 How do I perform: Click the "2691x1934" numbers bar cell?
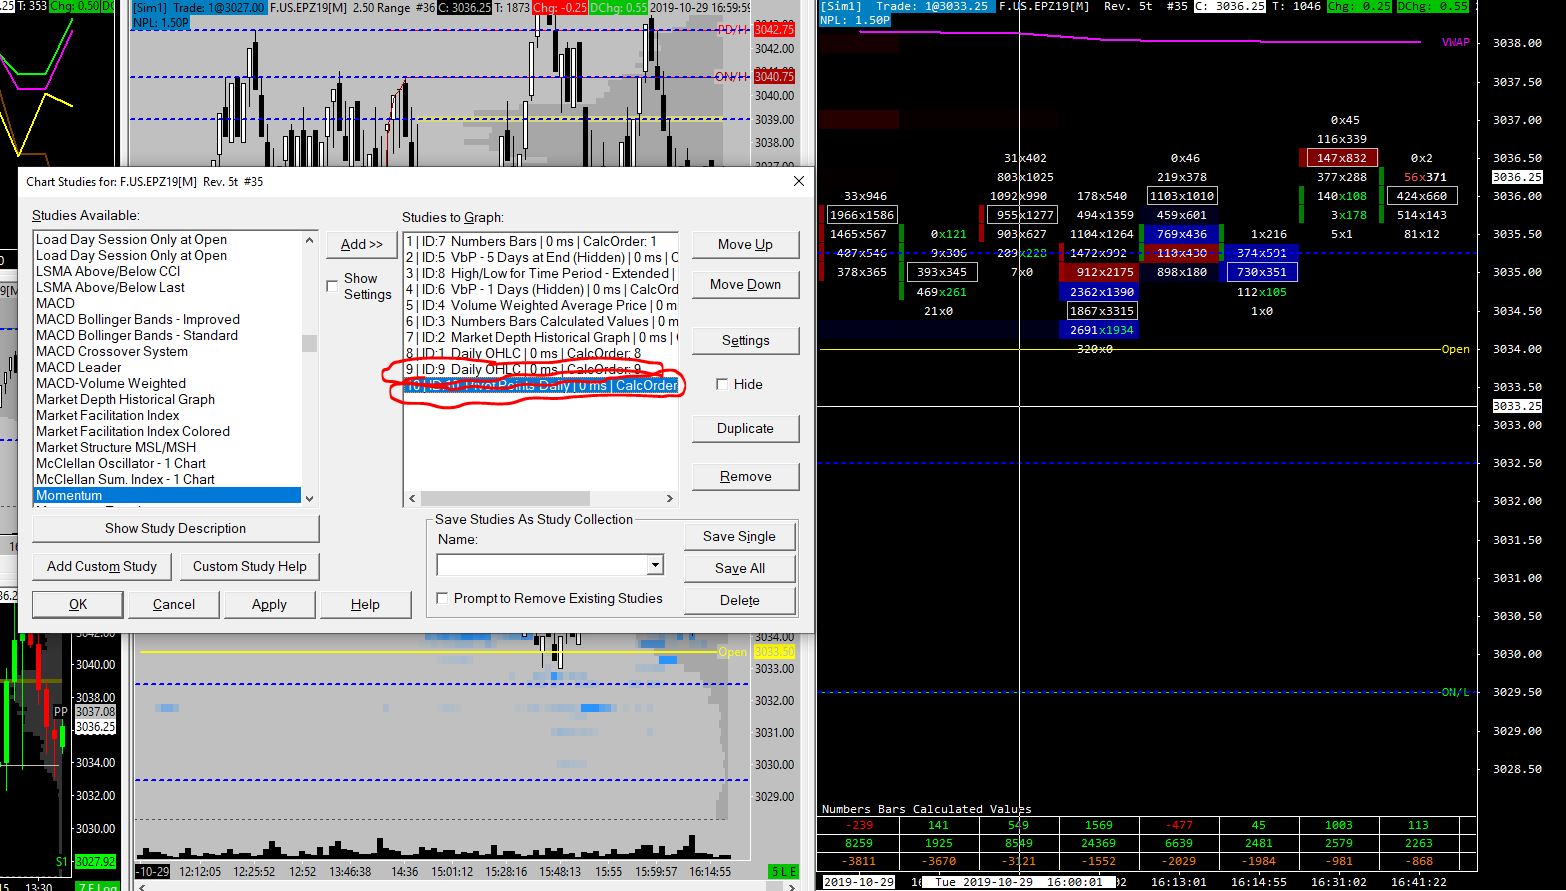pos(1101,330)
